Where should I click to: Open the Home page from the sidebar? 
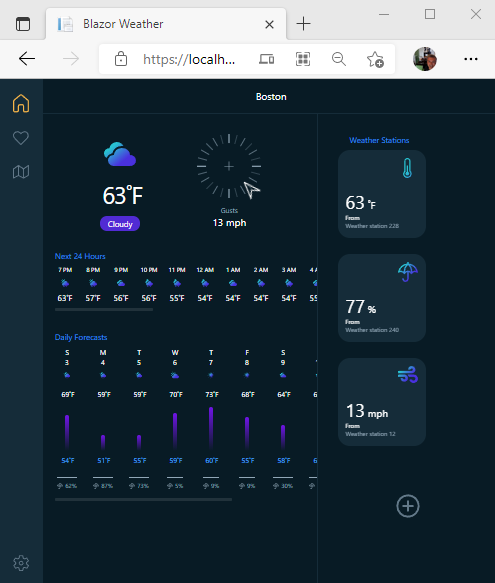pos(21,103)
